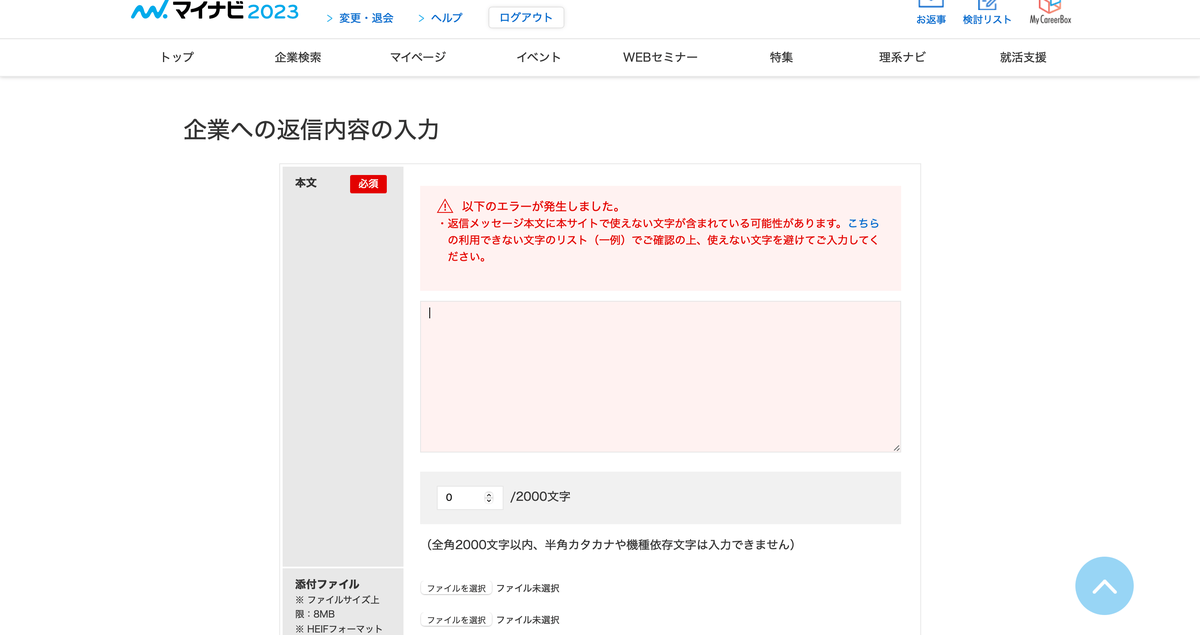Image resolution: width=1200 pixels, height=635 pixels.
Task: Click the textarea resize handle corner
Action: coord(896,448)
